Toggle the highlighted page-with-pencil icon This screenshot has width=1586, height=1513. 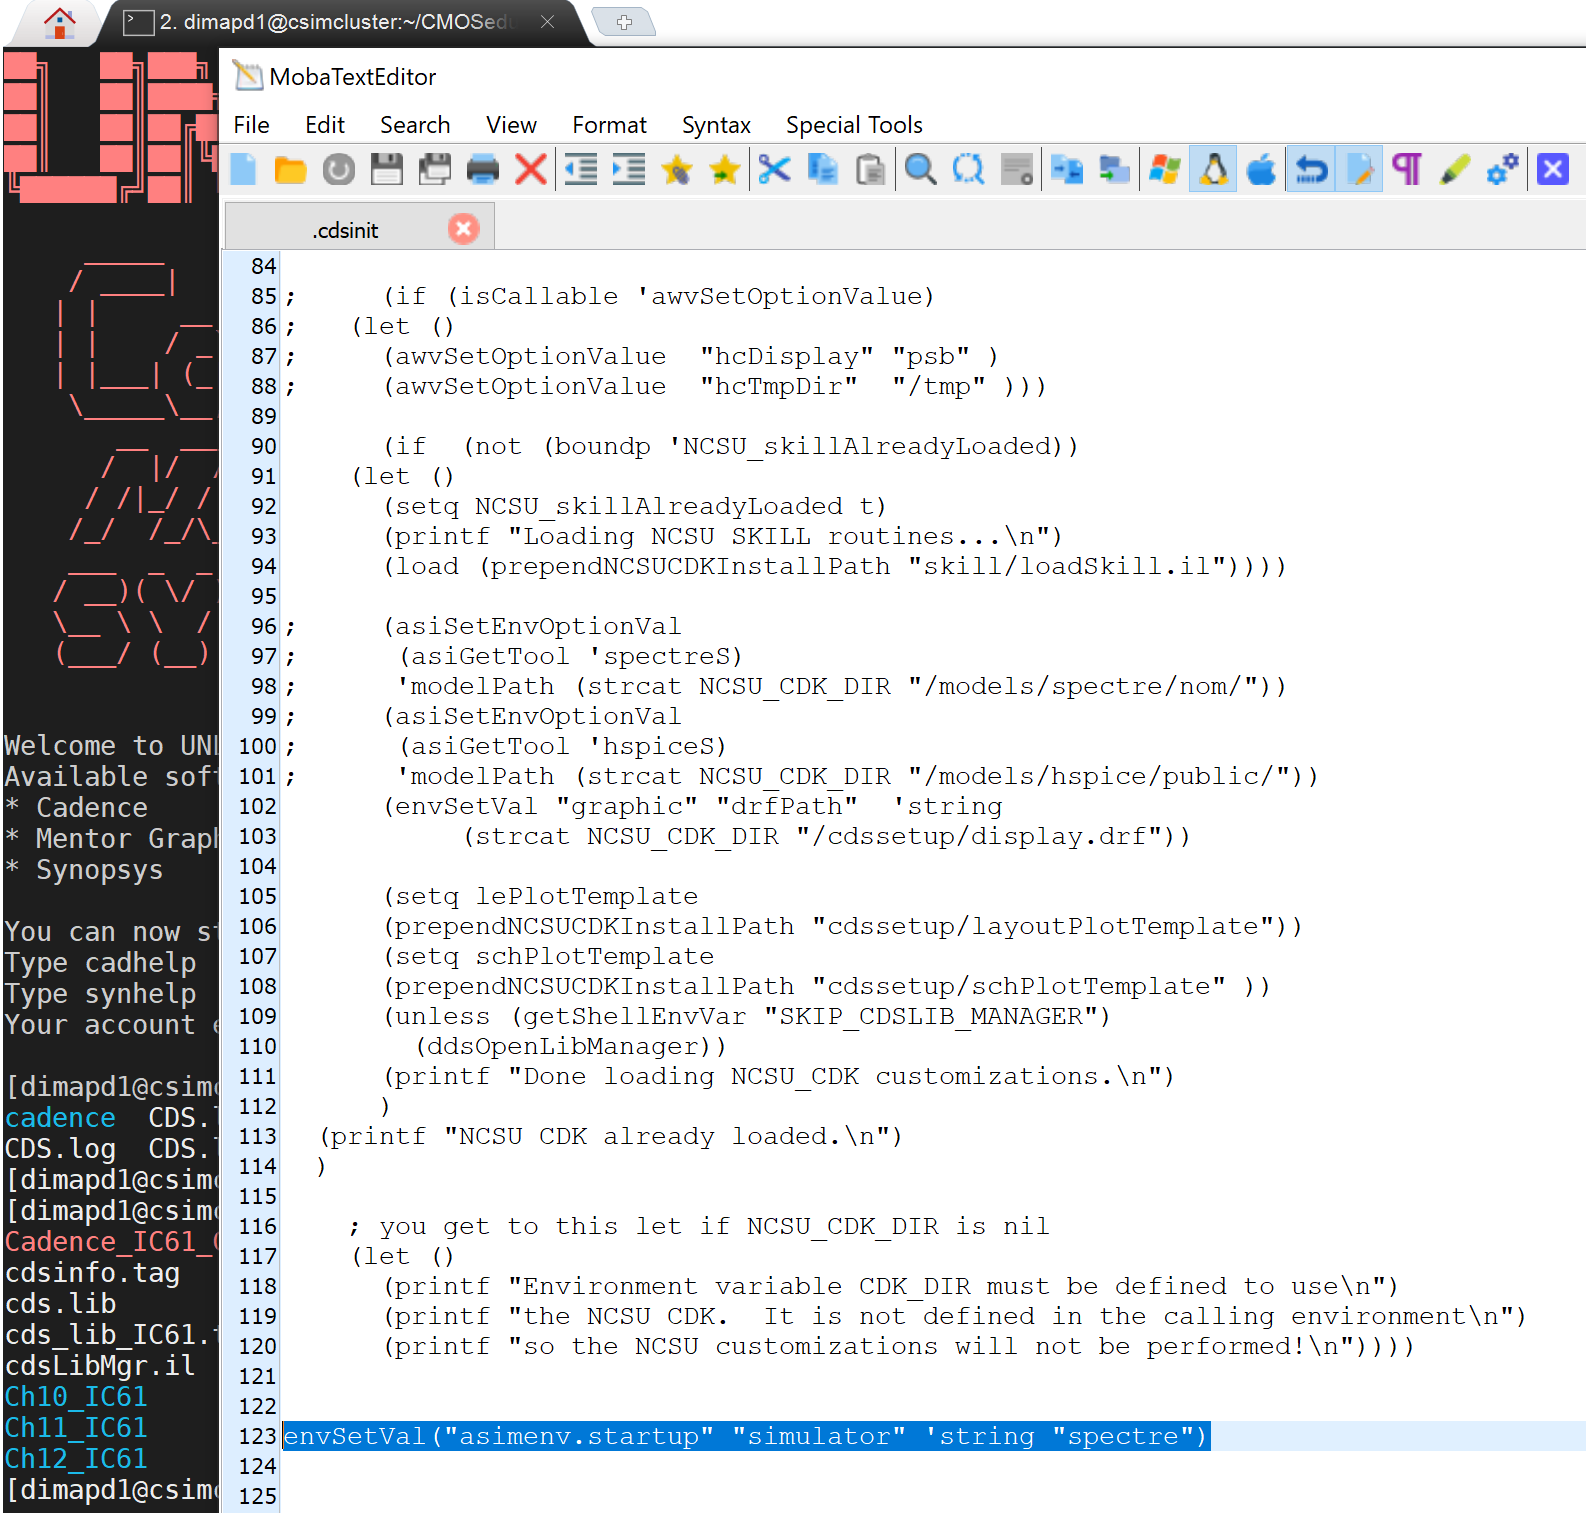click(x=1358, y=170)
